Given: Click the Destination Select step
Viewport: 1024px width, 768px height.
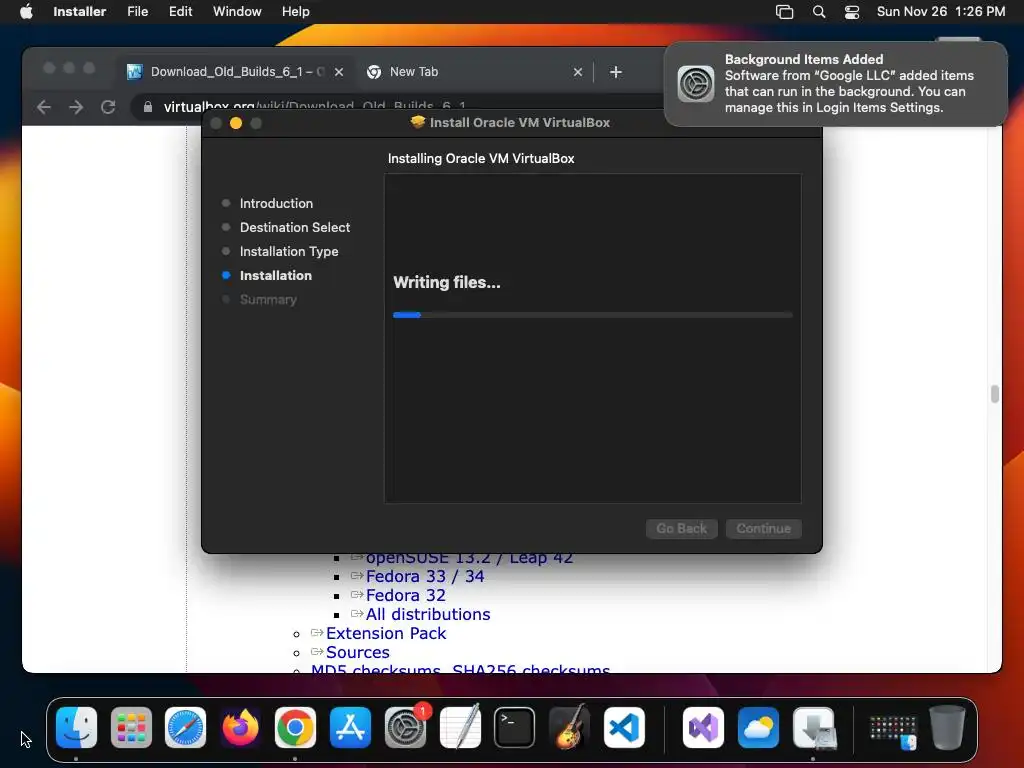Looking at the screenshot, I should pos(295,227).
